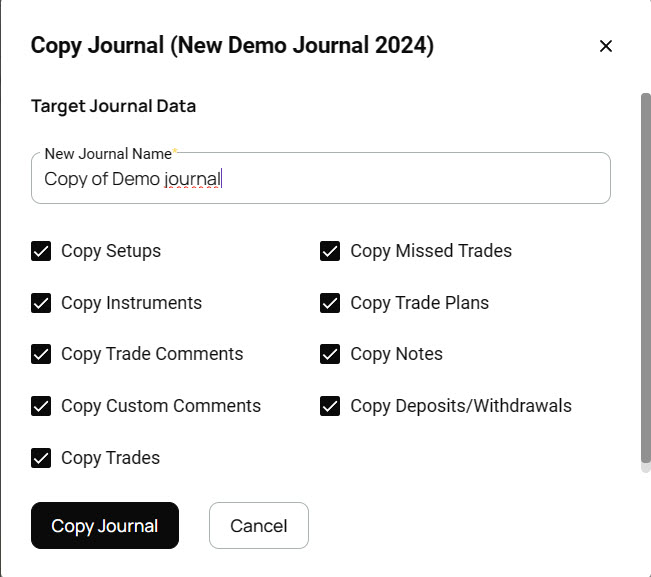Close the Copy Journal dialog
Image resolution: width=651 pixels, height=577 pixels.
[x=605, y=46]
